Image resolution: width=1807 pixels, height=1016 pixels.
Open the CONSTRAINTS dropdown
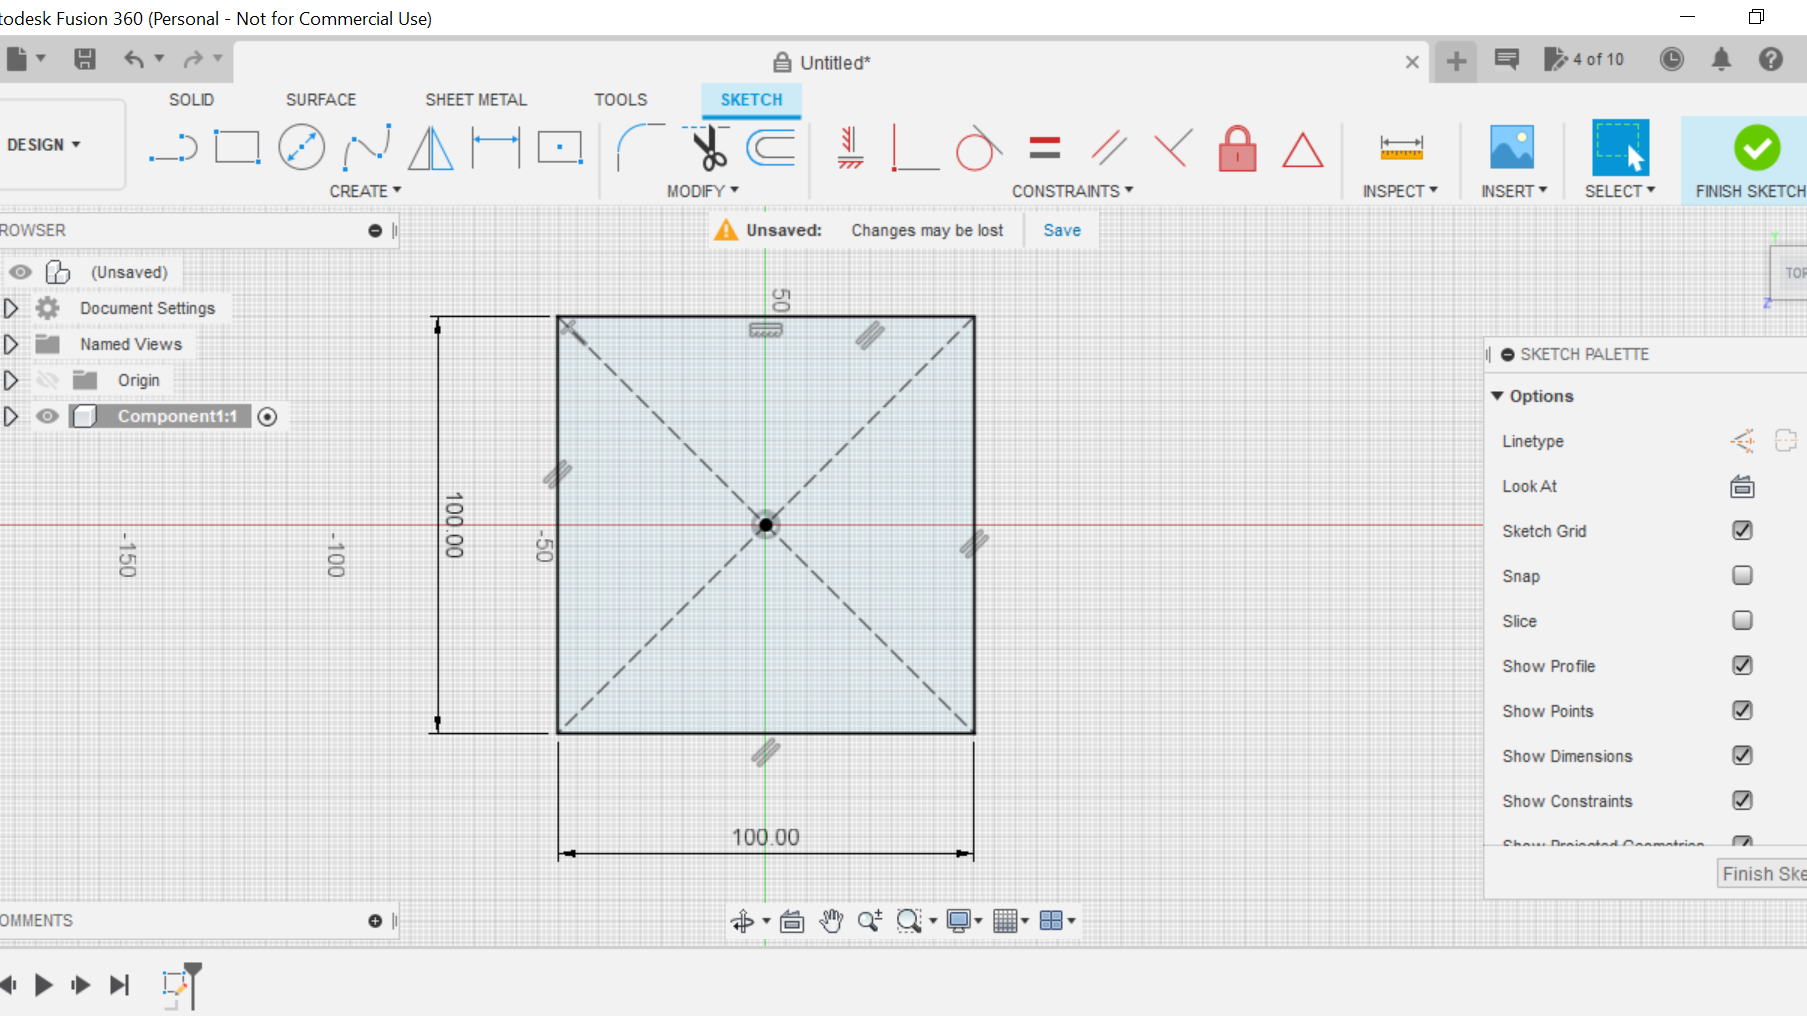click(x=1071, y=190)
